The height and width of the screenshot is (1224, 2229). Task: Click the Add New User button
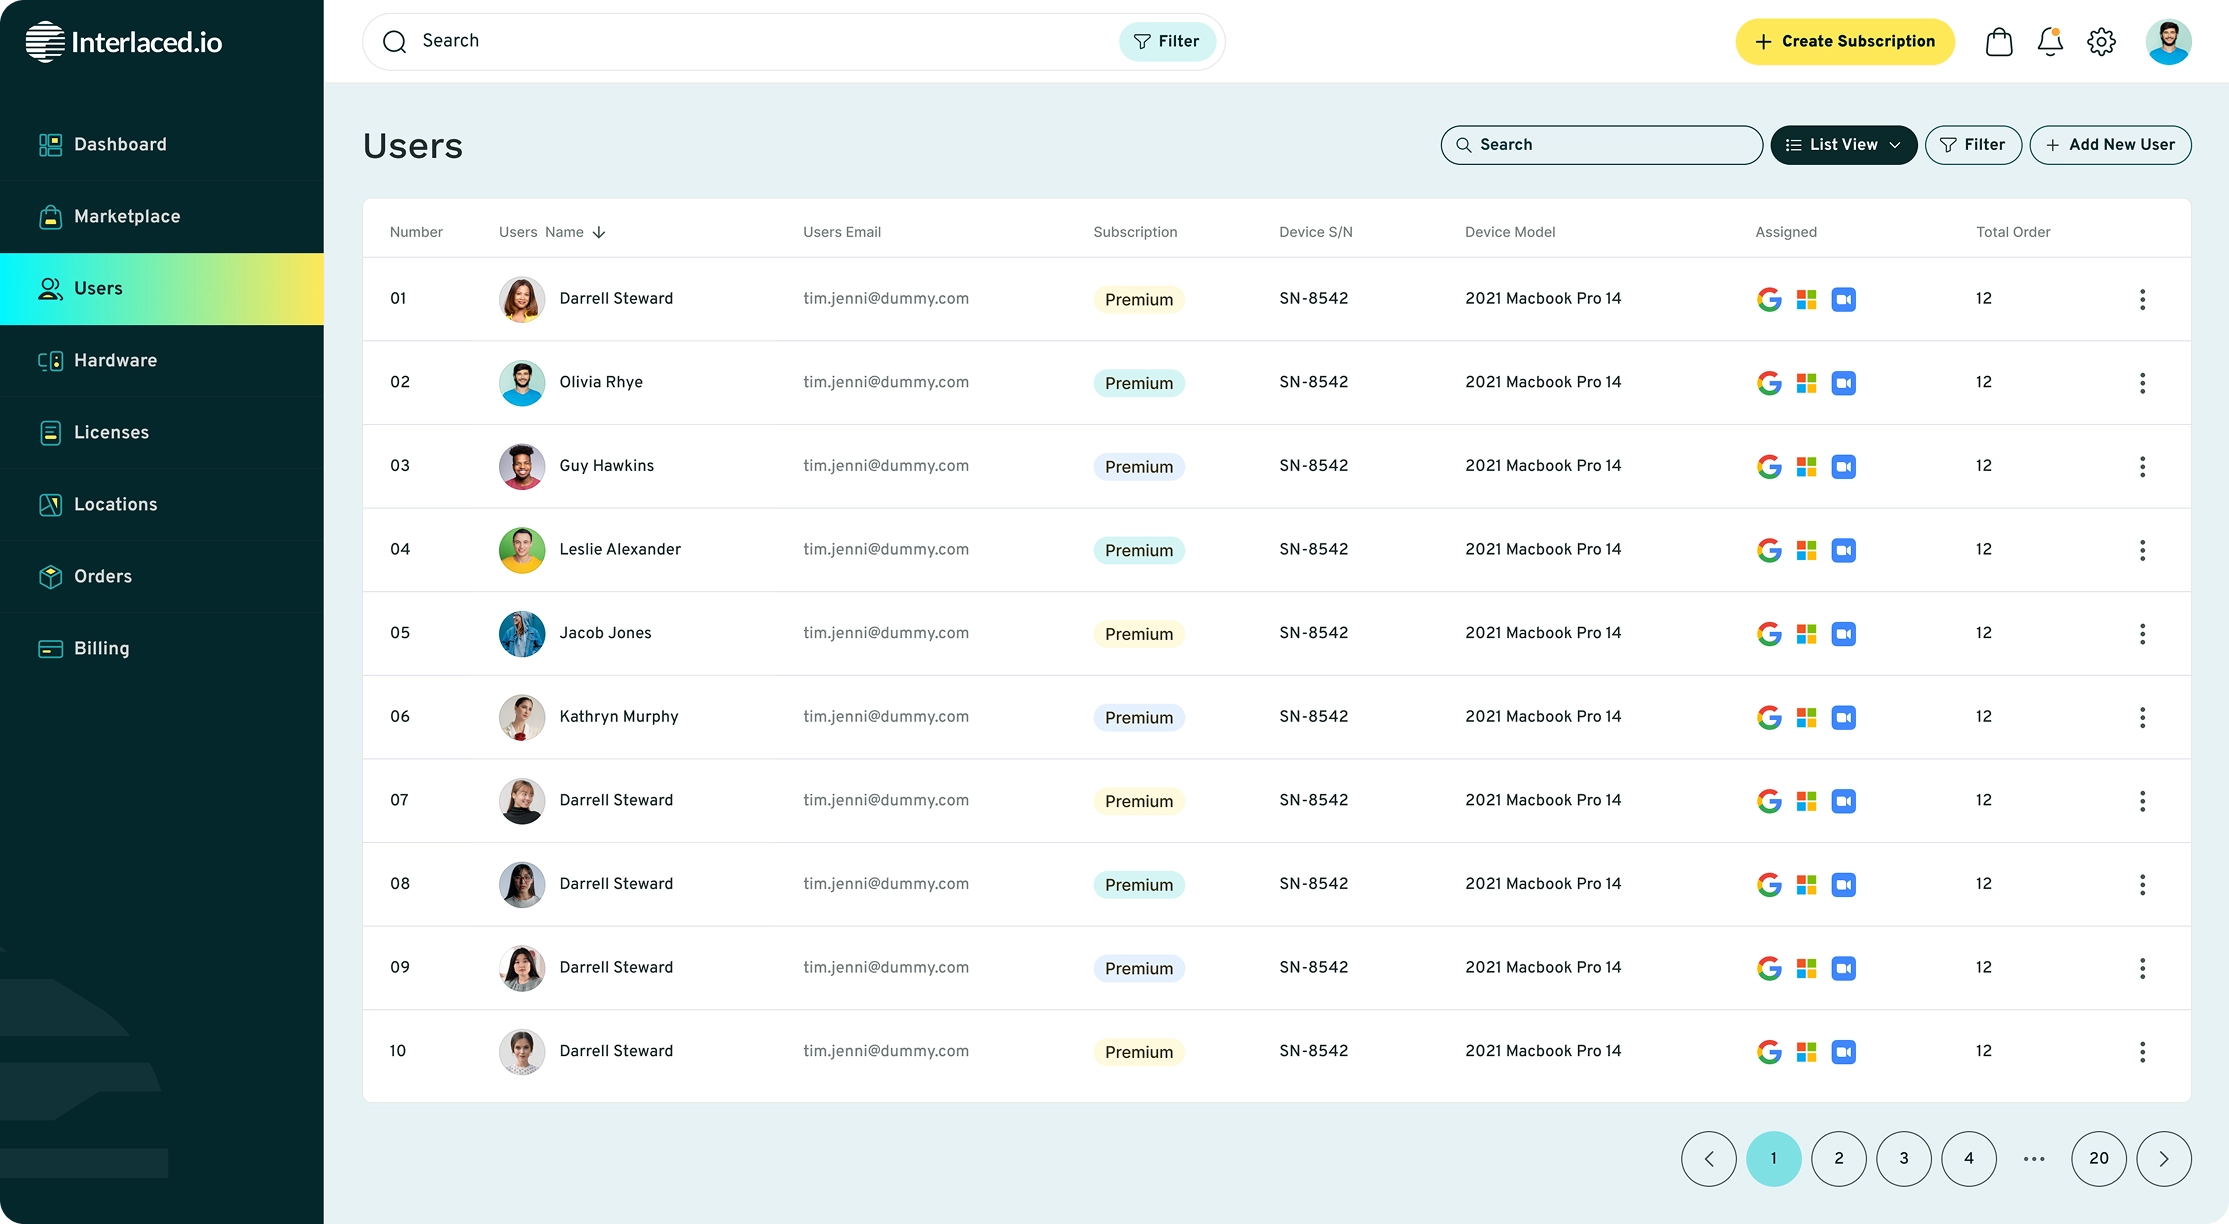click(2110, 145)
